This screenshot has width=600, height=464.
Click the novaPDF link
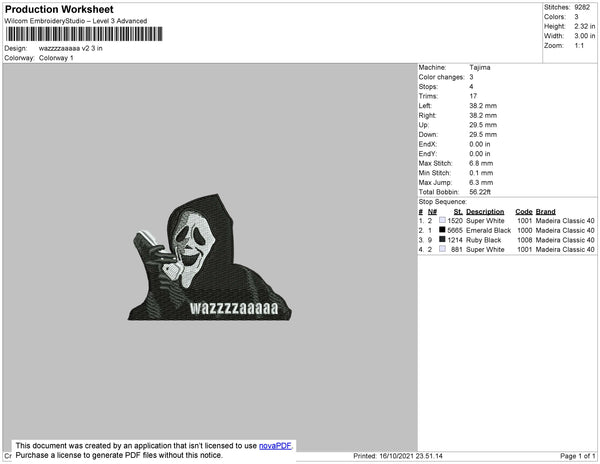click(x=275, y=446)
